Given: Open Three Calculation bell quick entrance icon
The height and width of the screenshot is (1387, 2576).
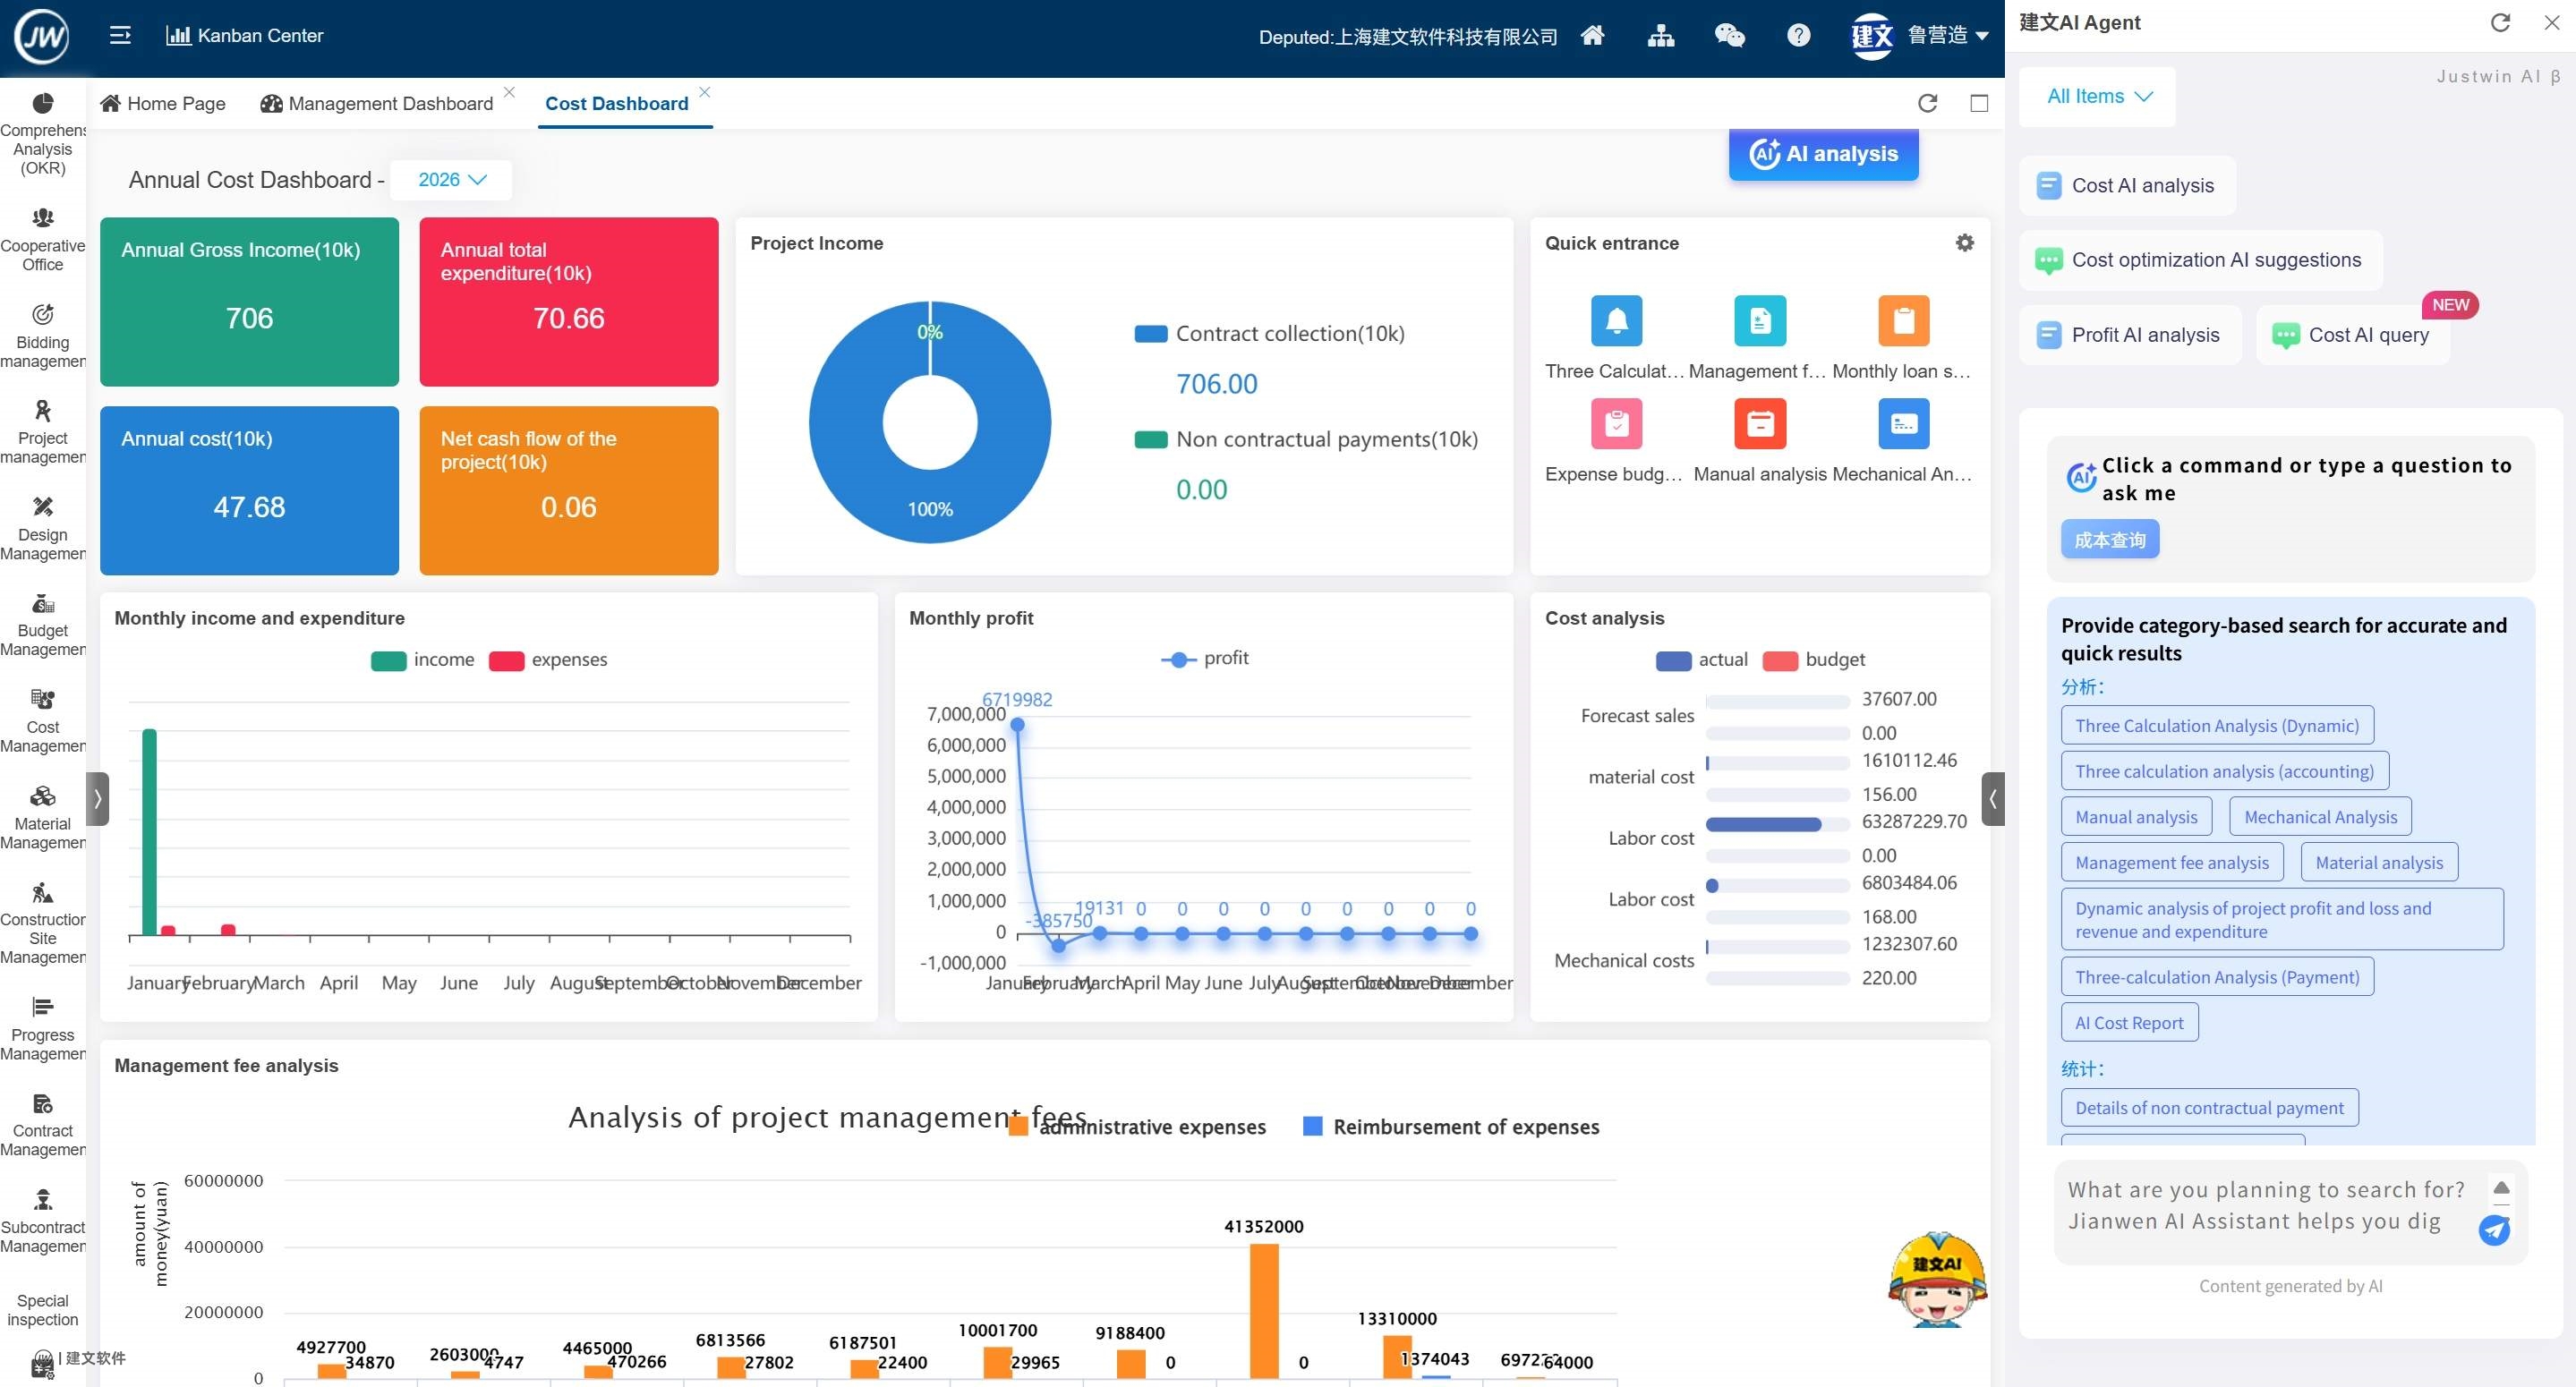Looking at the screenshot, I should pos(1616,321).
